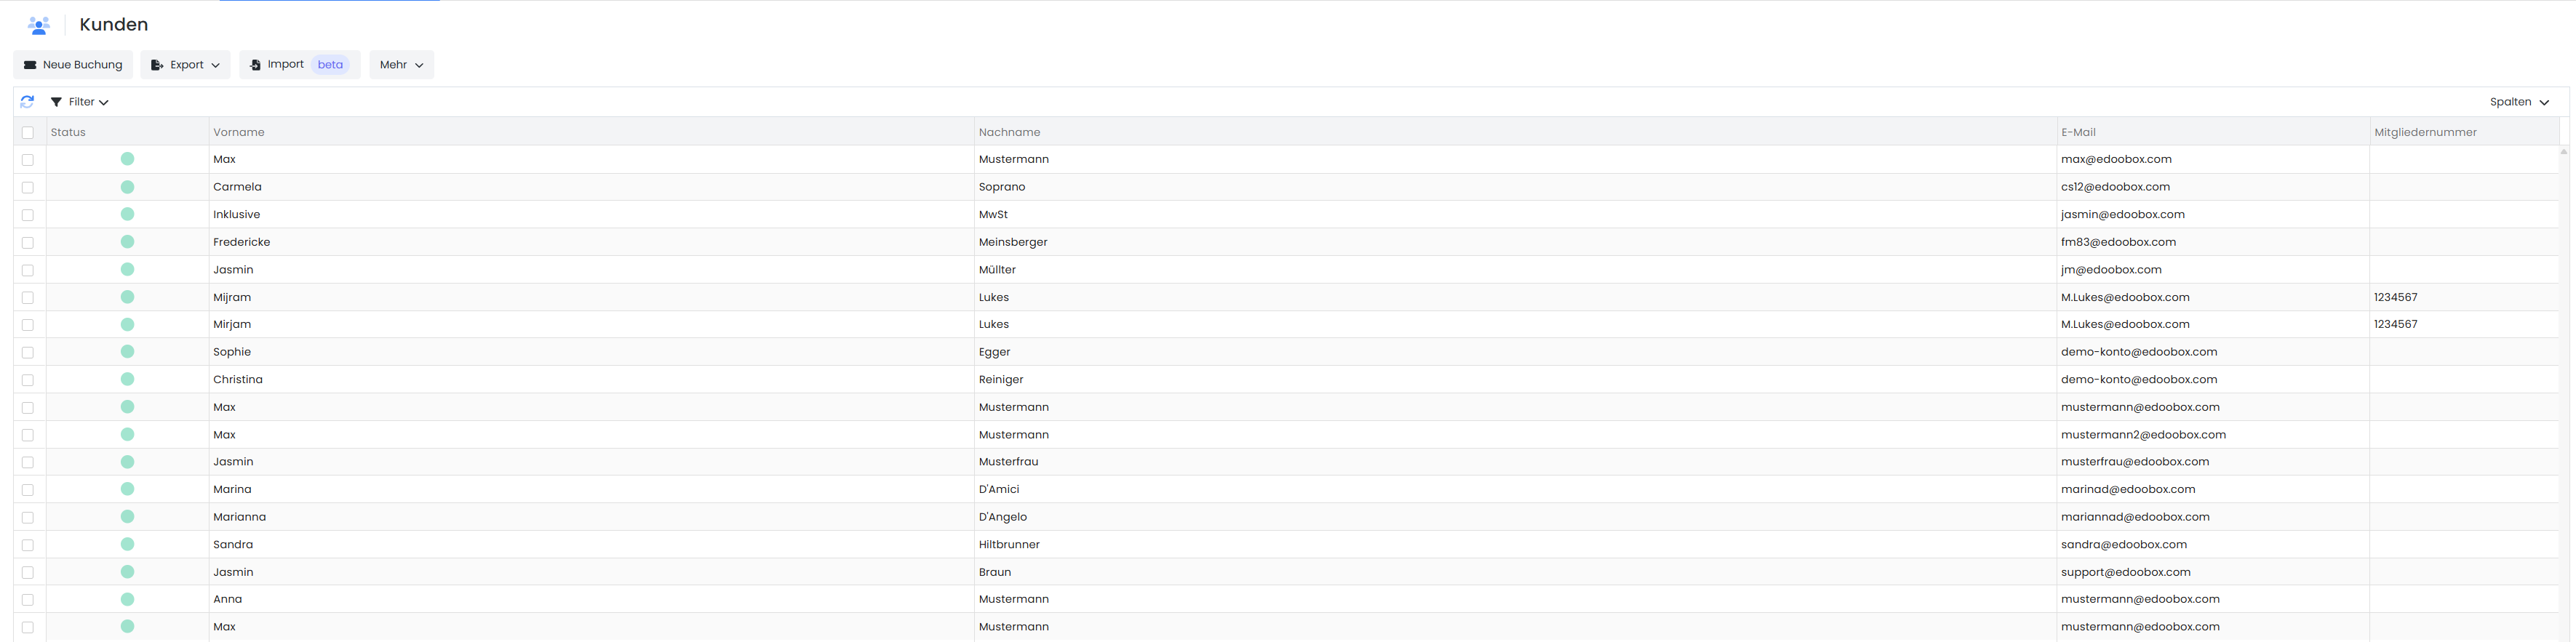The width and height of the screenshot is (2576, 642).
Task: Expand the Filter options
Action: [x=80, y=102]
